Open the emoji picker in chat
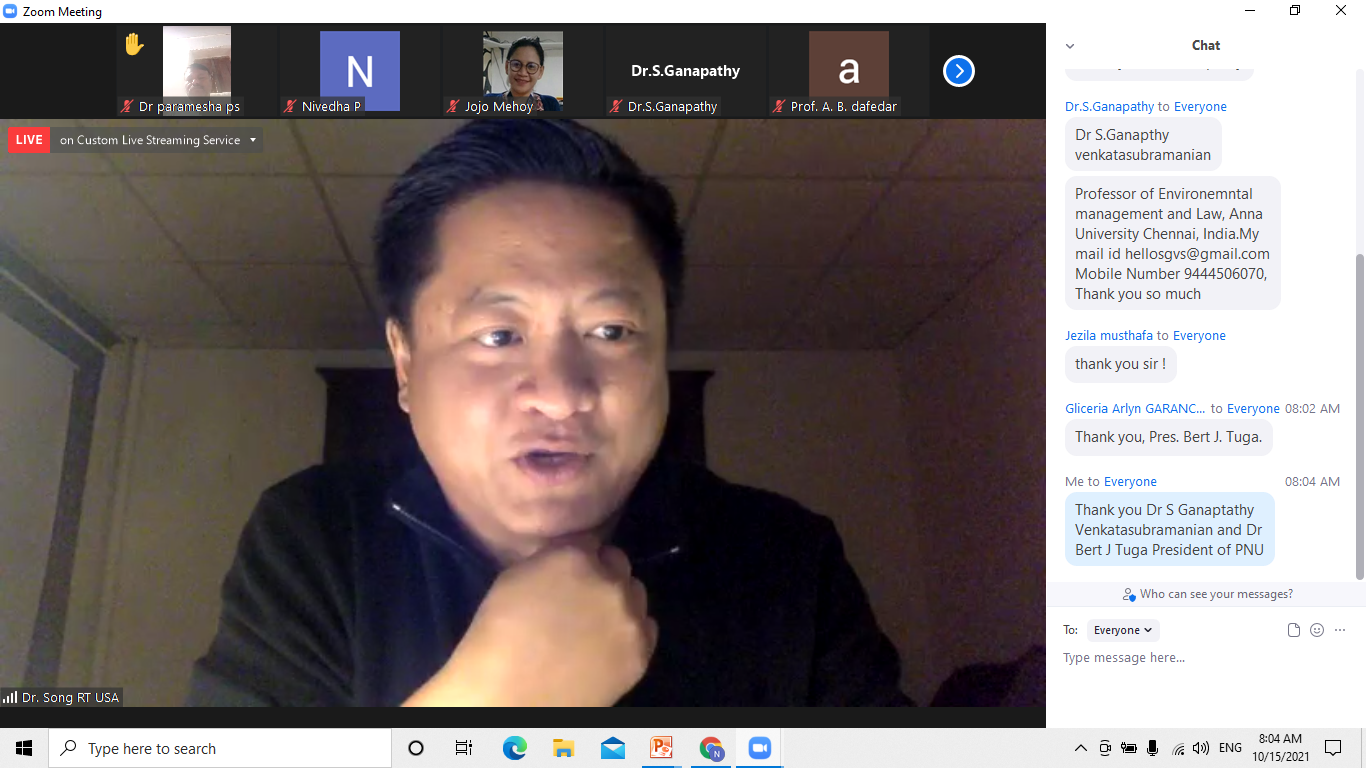The image size is (1366, 768). [x=1317, y=630]
